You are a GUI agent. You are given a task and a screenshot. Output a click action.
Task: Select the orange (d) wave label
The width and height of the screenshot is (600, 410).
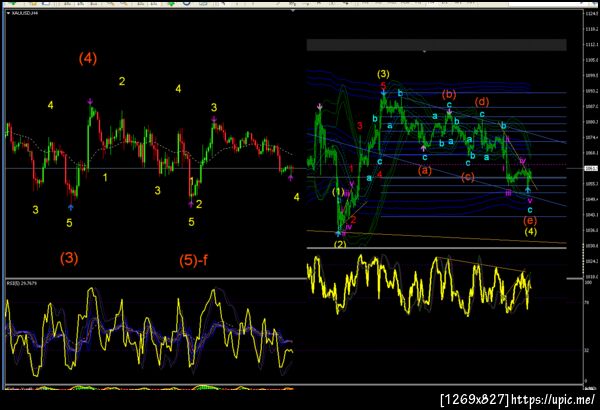[482, 102]
